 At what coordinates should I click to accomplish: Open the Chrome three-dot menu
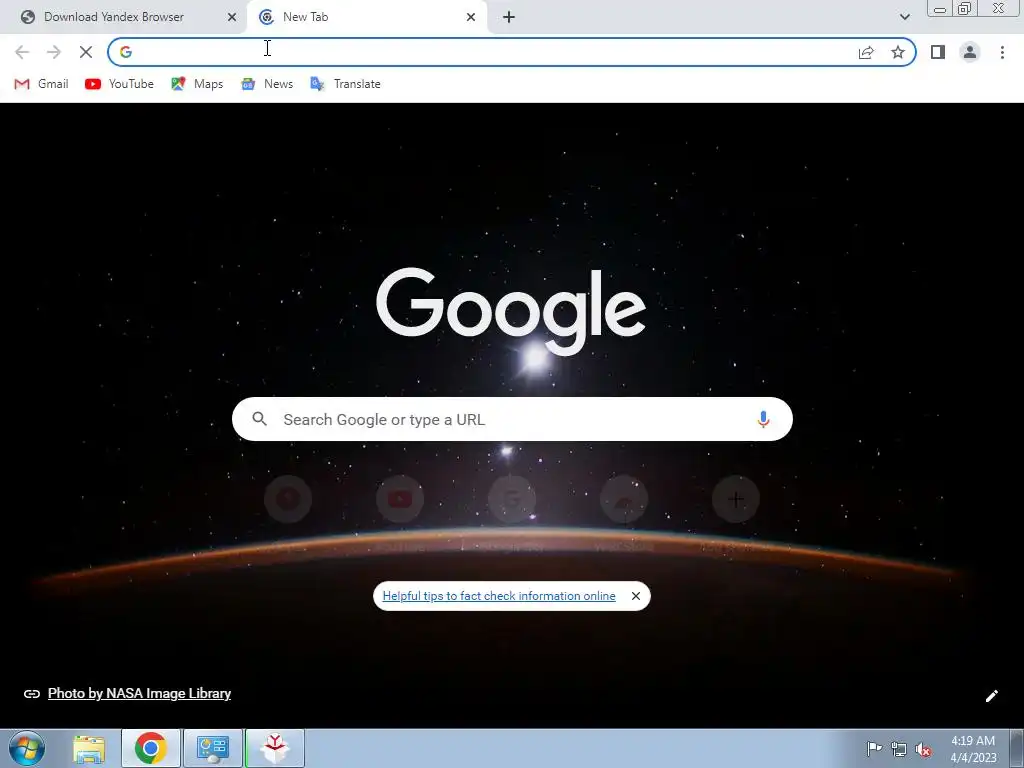[1002, 52]
